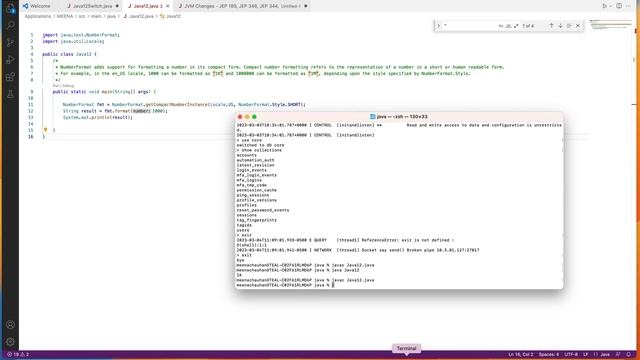Click 'show collections' command in terminal
Image resolution: width=640 pixels, height=360 pixels.
261,150
